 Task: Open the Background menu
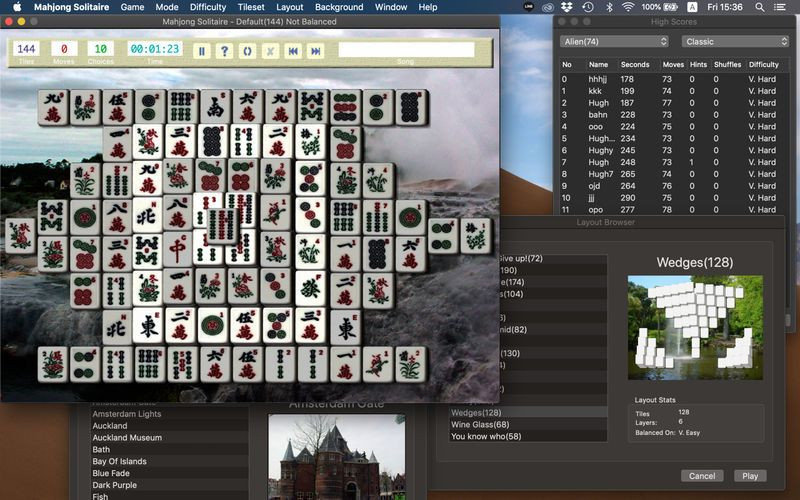339,7
